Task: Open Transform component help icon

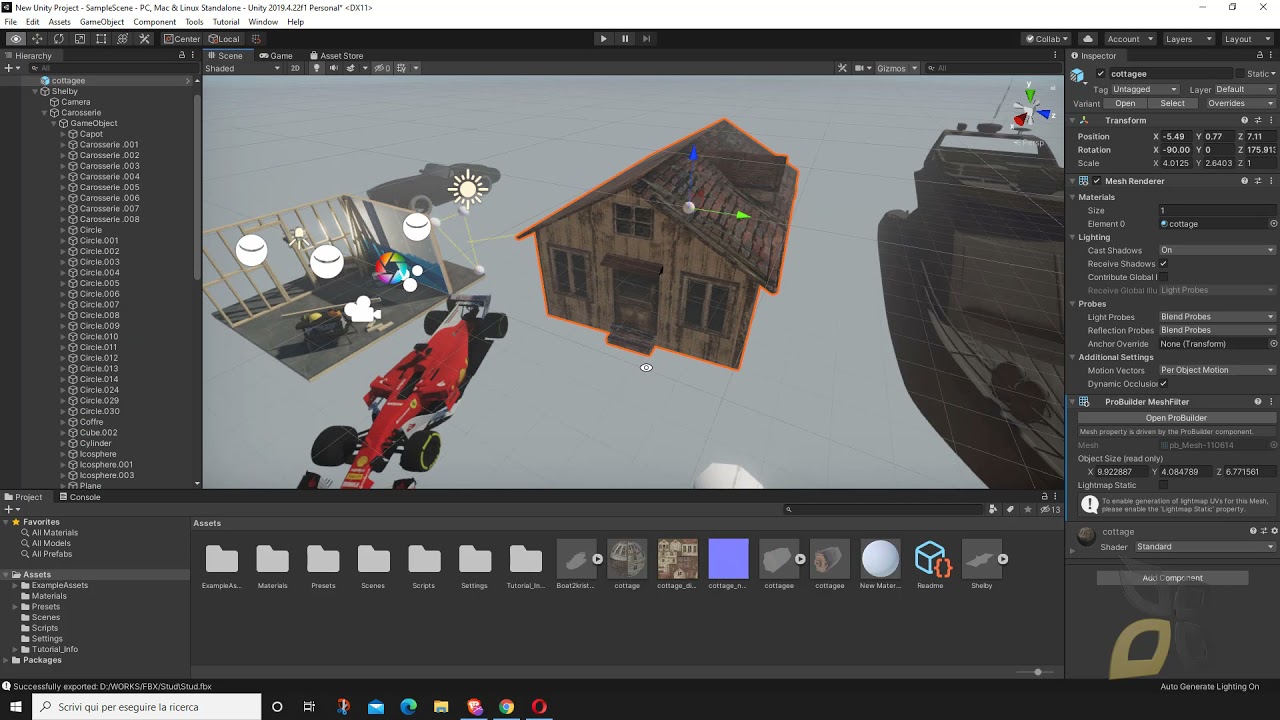Action: pyautogui.click(x=1245, y=120)
